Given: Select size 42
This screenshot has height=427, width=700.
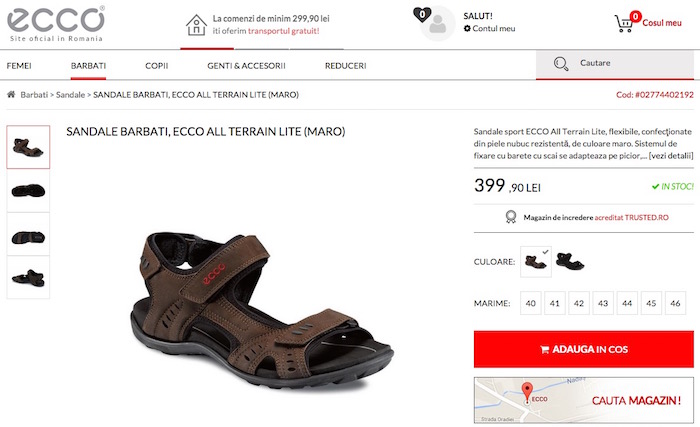Looking at the screenshot, I should click(x=579, y=303).
